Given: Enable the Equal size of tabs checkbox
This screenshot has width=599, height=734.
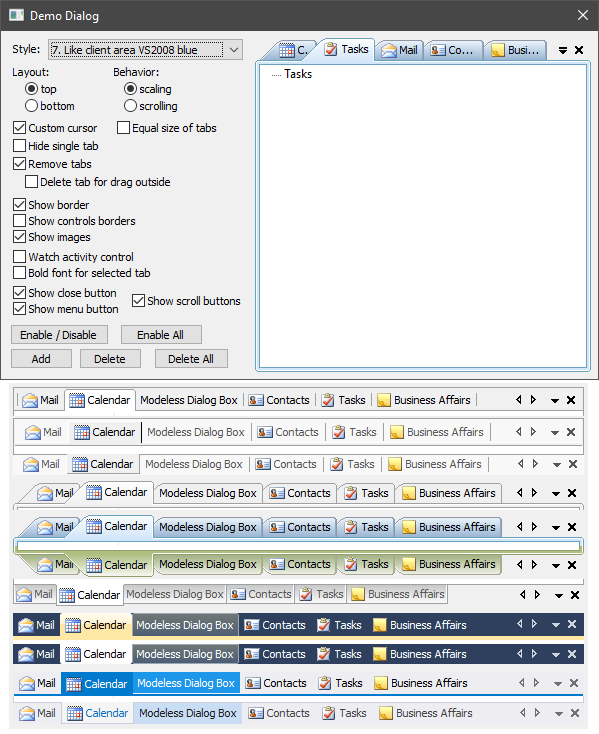Looking at the screenshot, I should (x=124, y=128).
